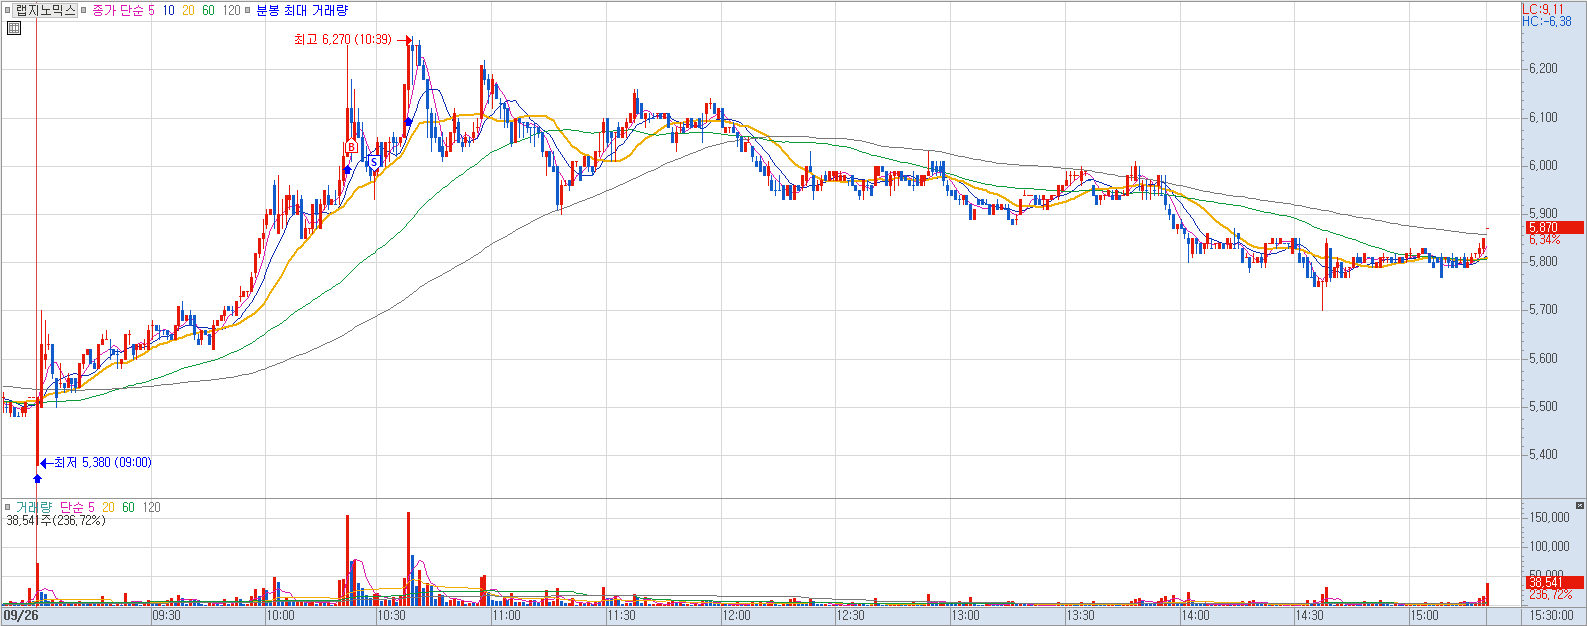Select the gray 120-period price average label
This screenshot has height=626, width=1587.
pos(231,10)
